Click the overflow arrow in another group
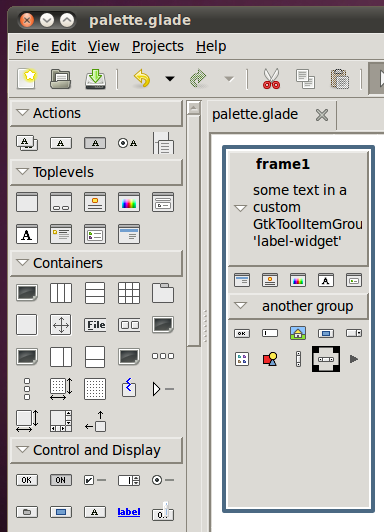 pyautogui.click(x=354, y=359)
